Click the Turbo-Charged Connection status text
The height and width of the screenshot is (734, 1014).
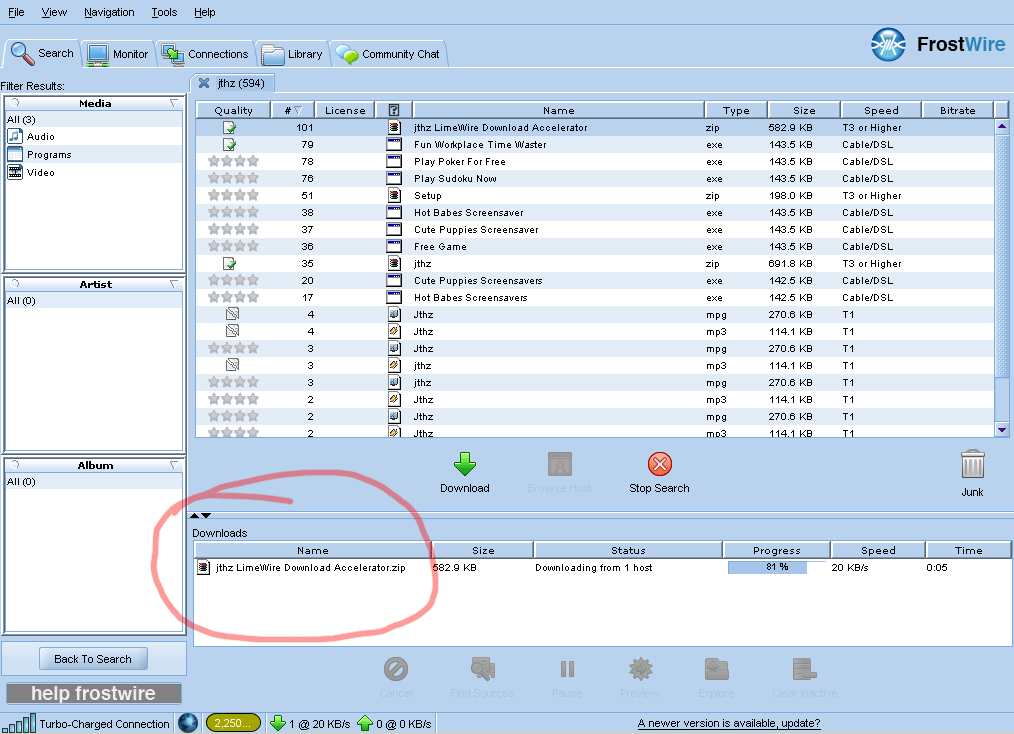pyautogui.click(x=104, y=724)
